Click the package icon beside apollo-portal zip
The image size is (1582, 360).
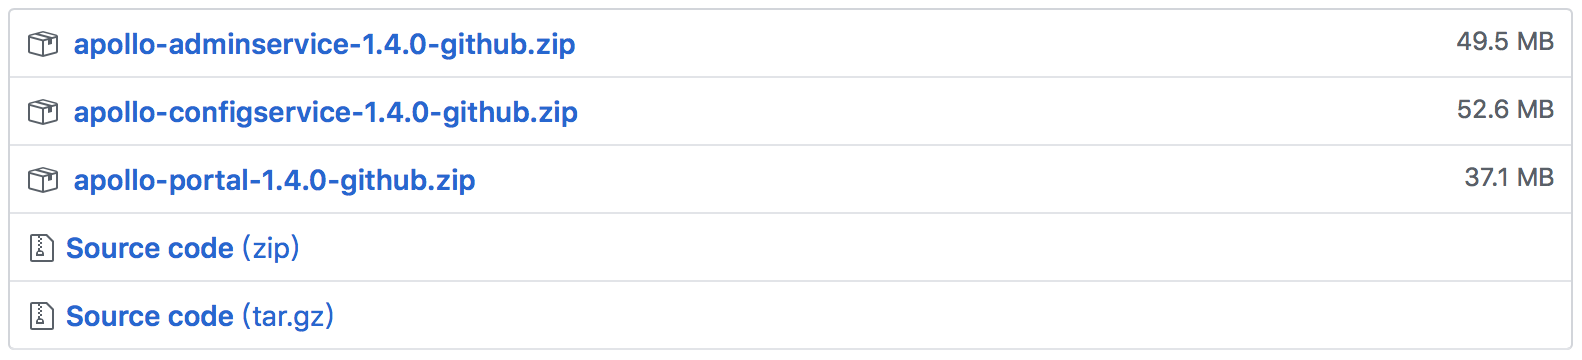pos(43,180)
